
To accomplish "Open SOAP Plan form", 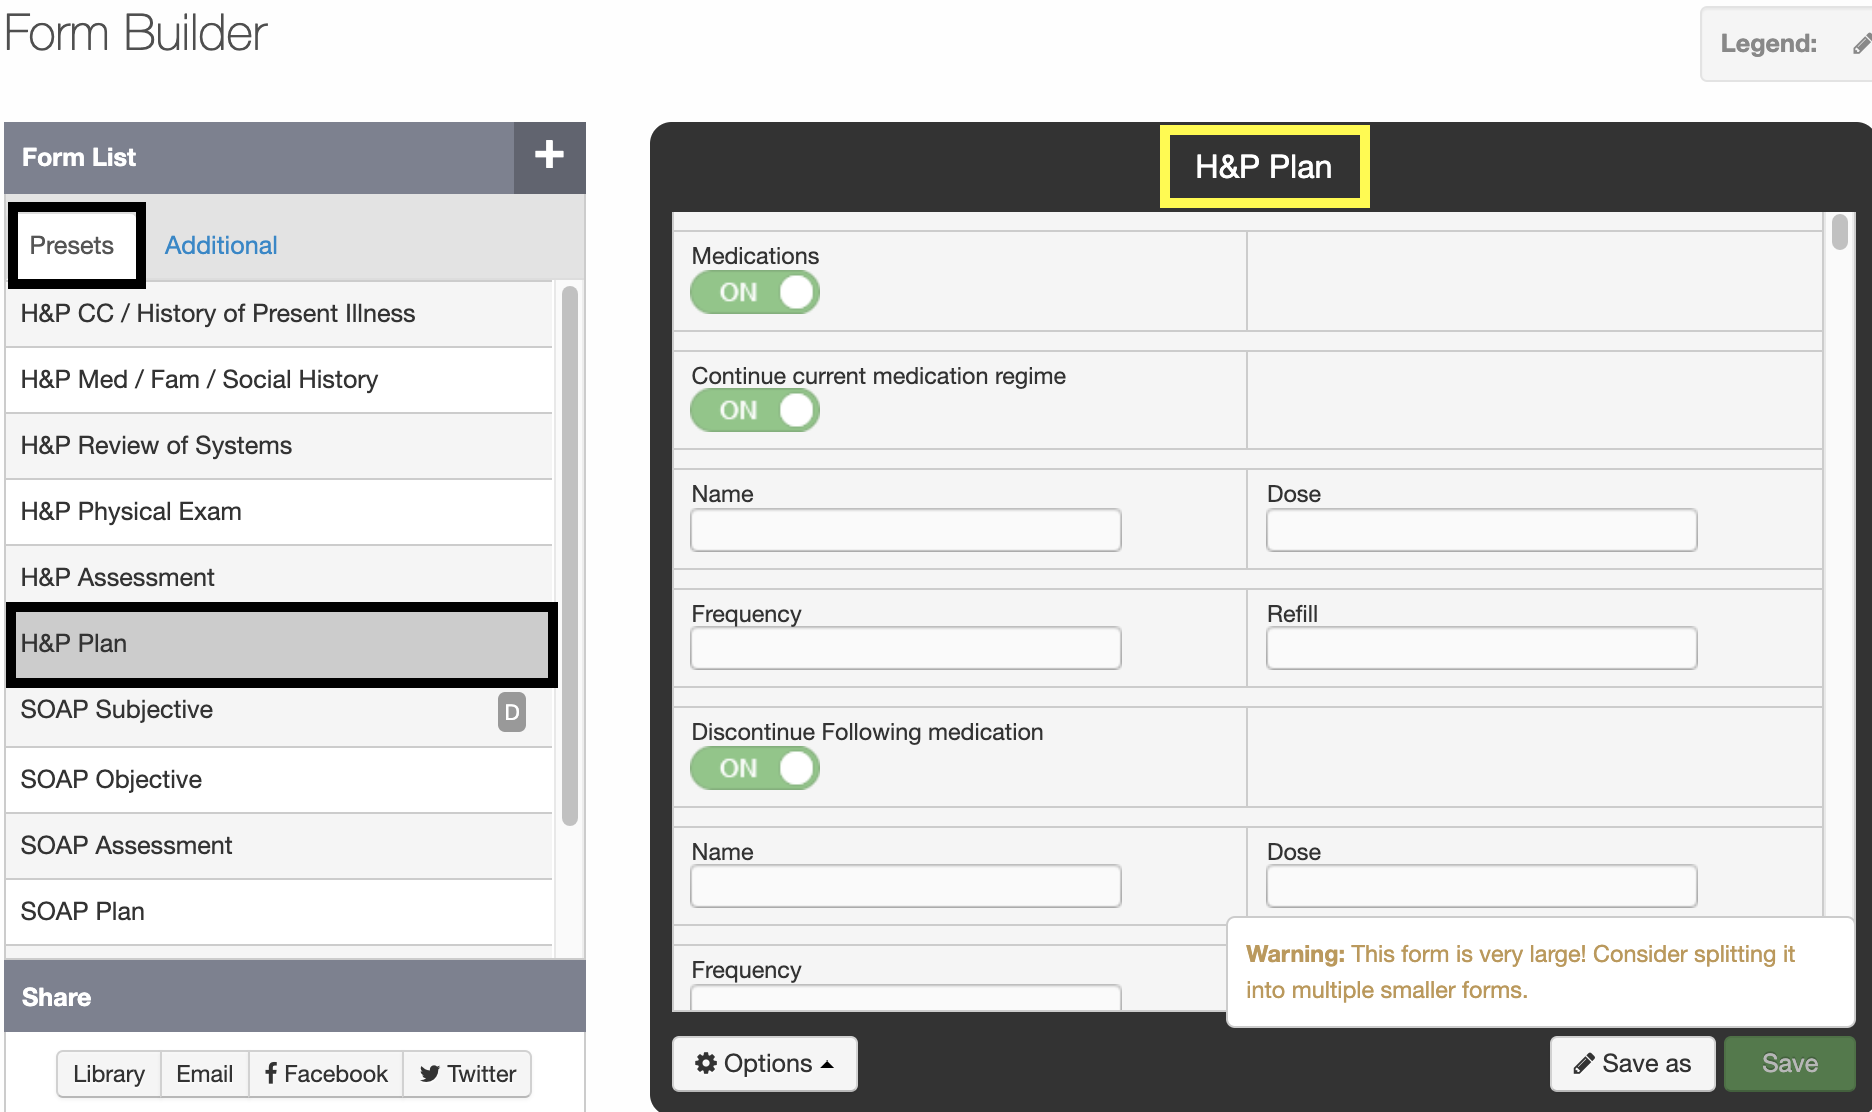I will pyautogui.click(x=279, y=912).
